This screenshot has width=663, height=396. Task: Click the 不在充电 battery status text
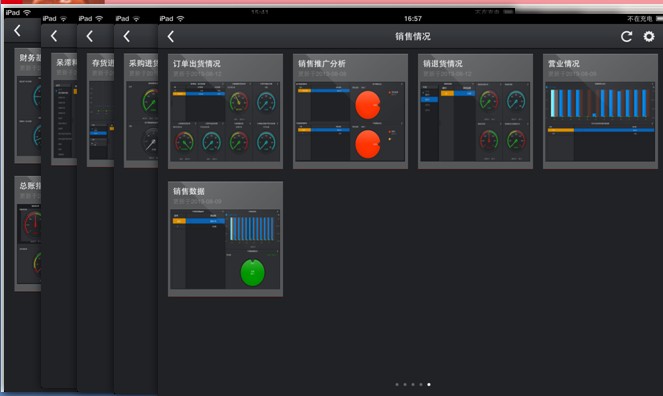pos(639,19)
